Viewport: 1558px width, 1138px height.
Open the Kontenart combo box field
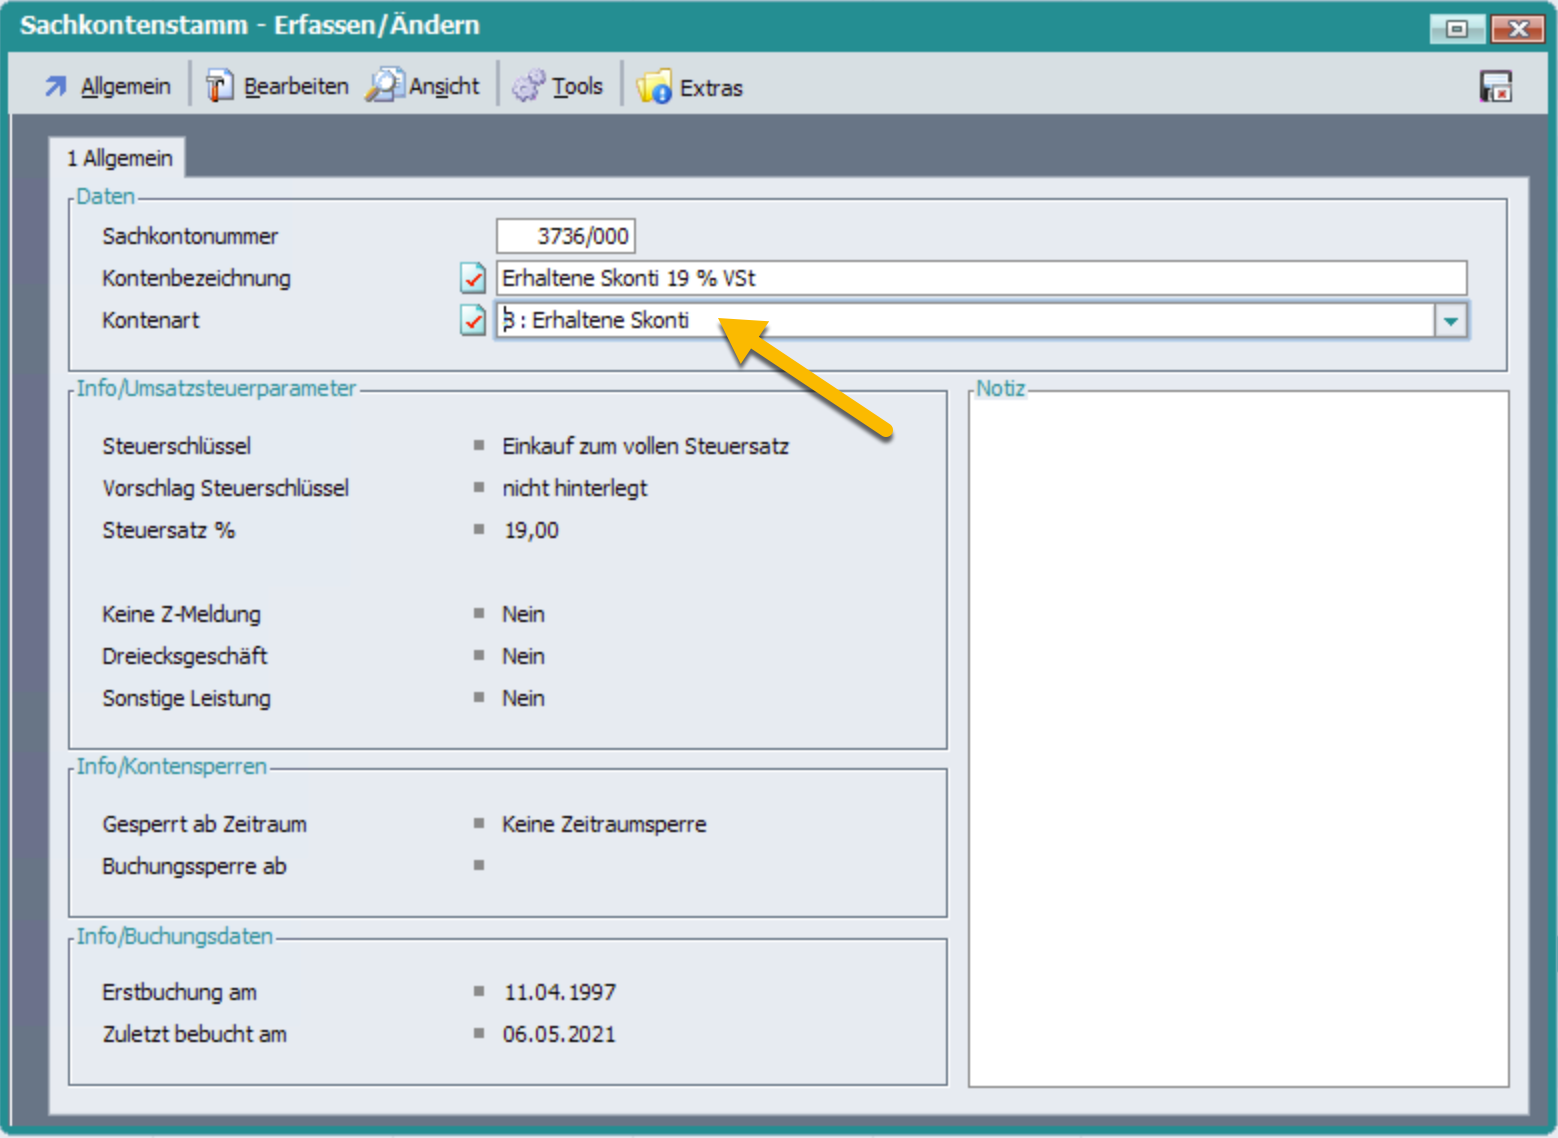click(x=964, y=321)
